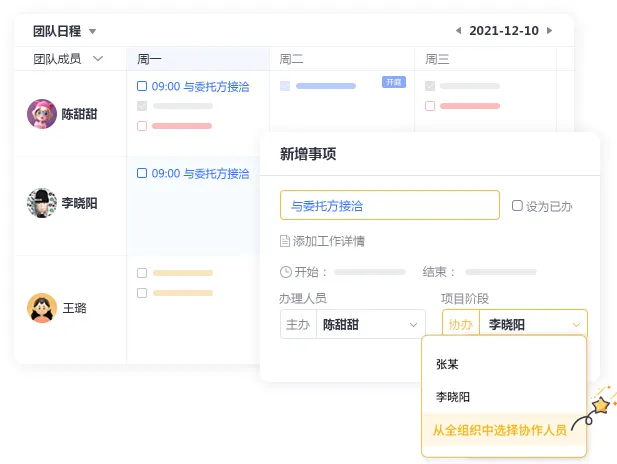Go to previous date with left arrow
This screenshot has height=464, width=617.
[459, 31]
